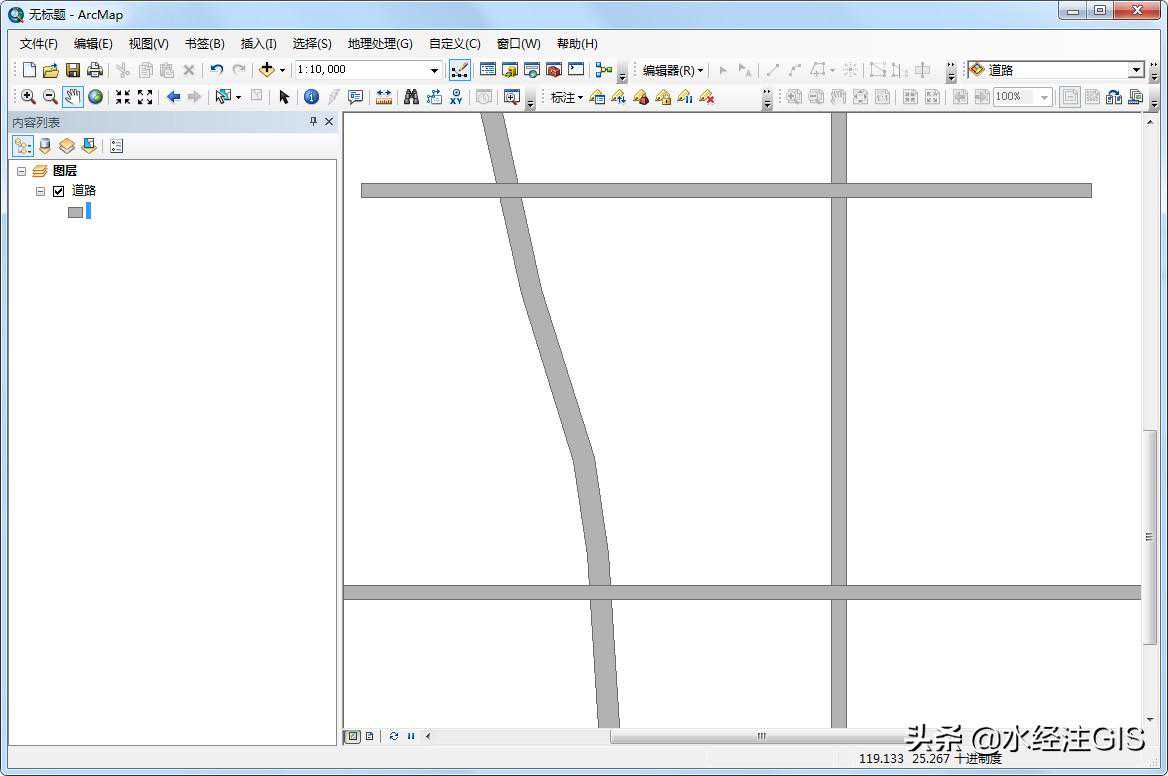Image resolution: width=1168 pixels, height=776 pixels.
Task: Open the map scale 1:10,000 dropdown
Action: [434, 70]
